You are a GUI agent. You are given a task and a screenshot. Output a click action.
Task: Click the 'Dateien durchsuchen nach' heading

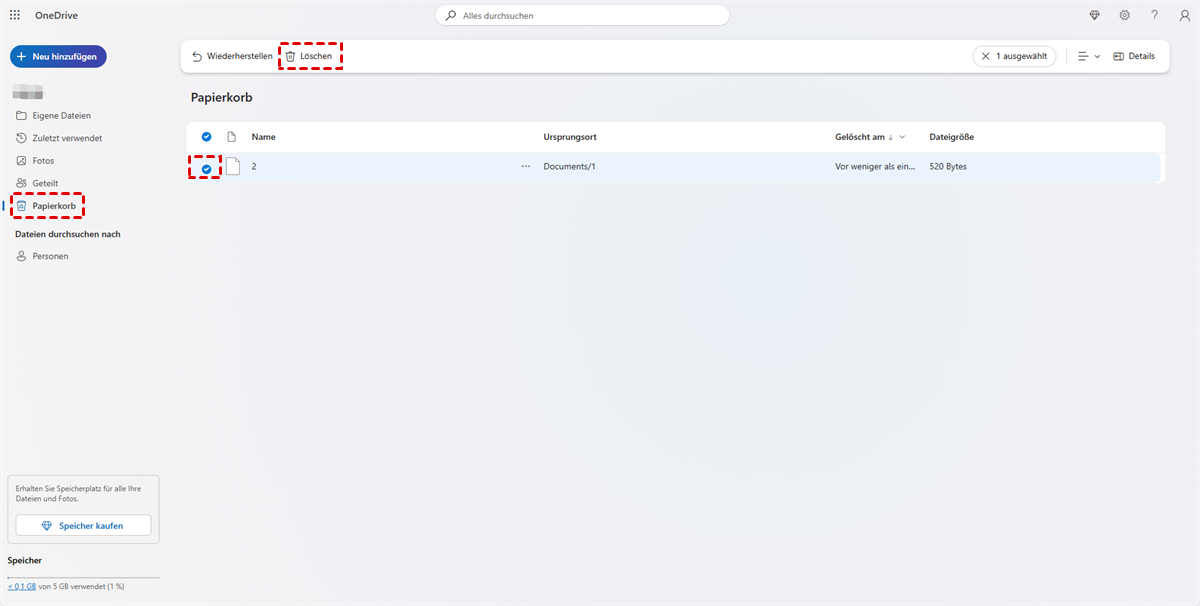pos(67,234)
